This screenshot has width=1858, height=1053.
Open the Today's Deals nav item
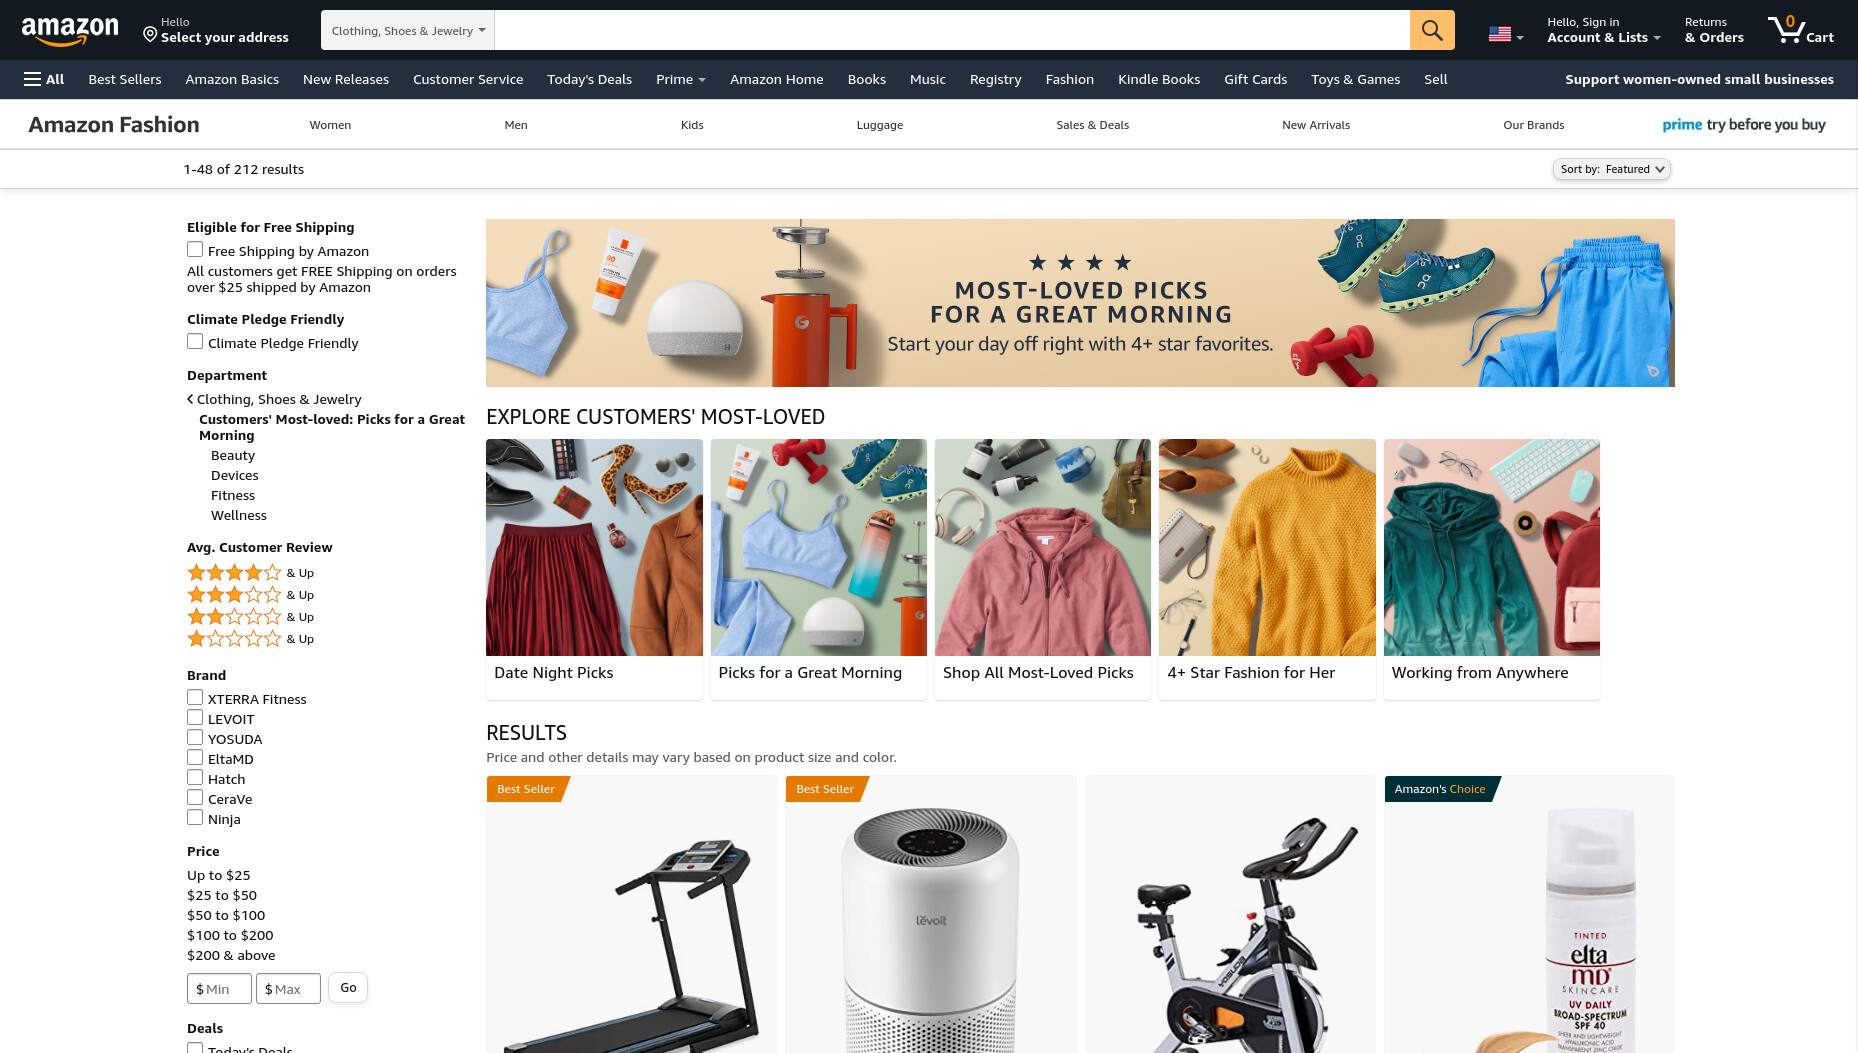pyautogui.click(x=589, y=79)
